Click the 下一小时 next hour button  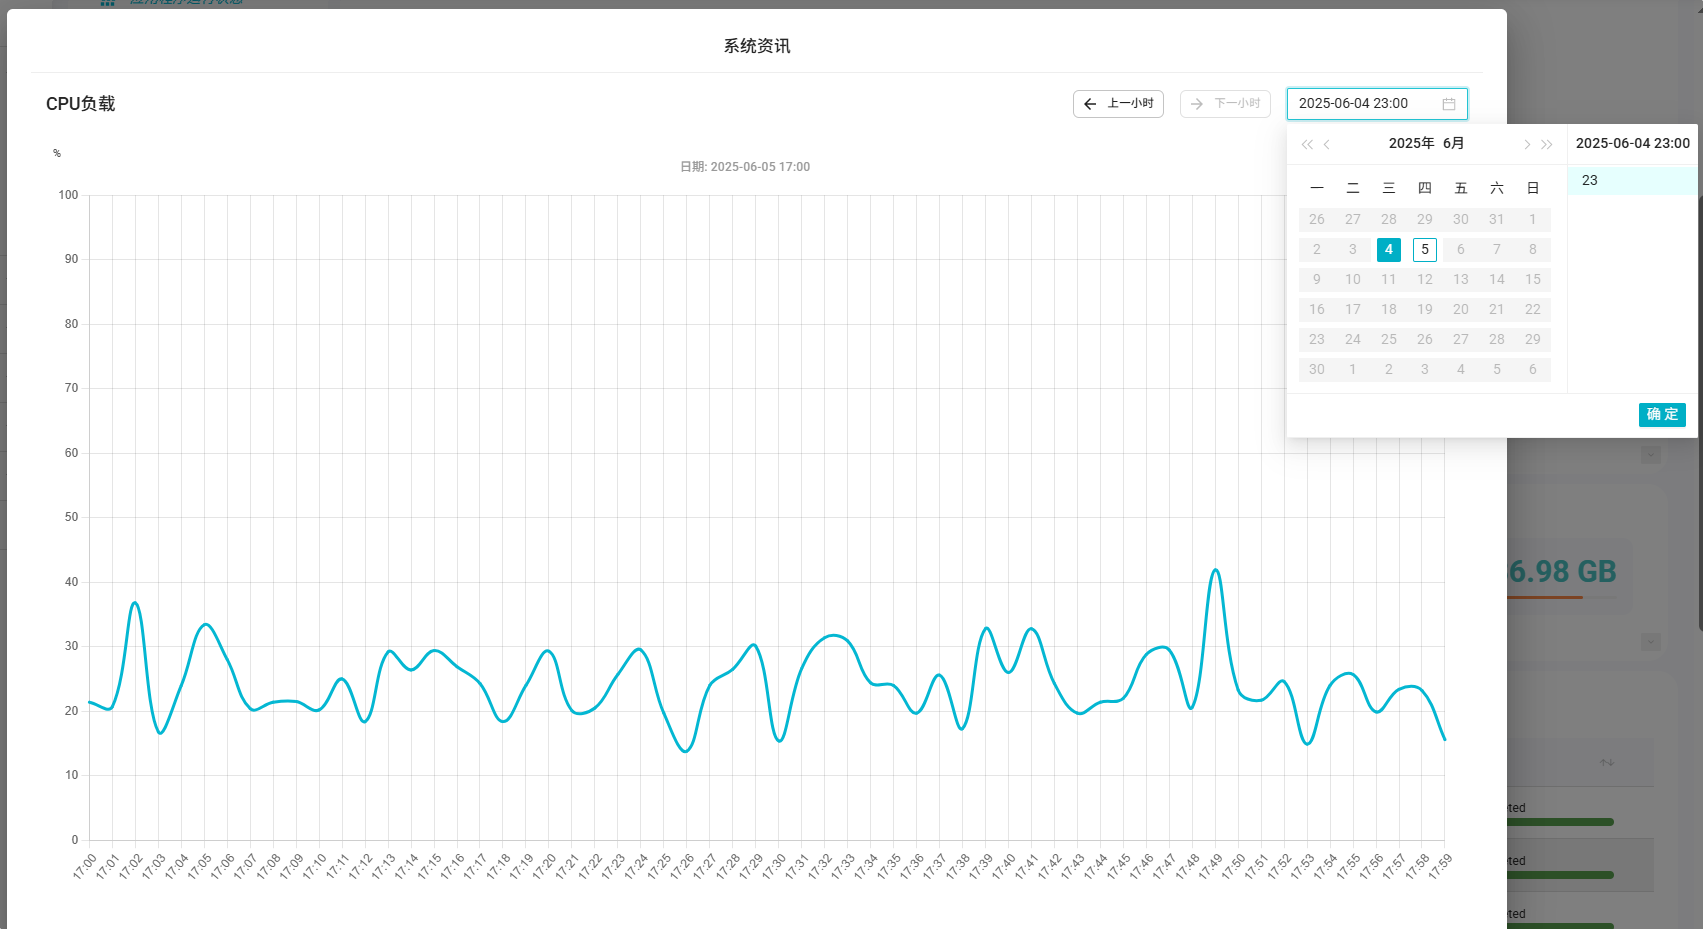click(1225, 104)
